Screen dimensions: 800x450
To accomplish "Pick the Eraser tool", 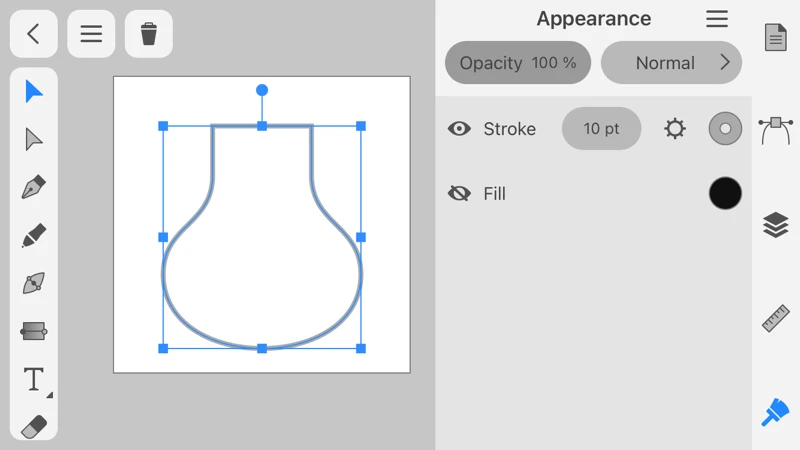I will pyautogui.click(x=34, y=427).
